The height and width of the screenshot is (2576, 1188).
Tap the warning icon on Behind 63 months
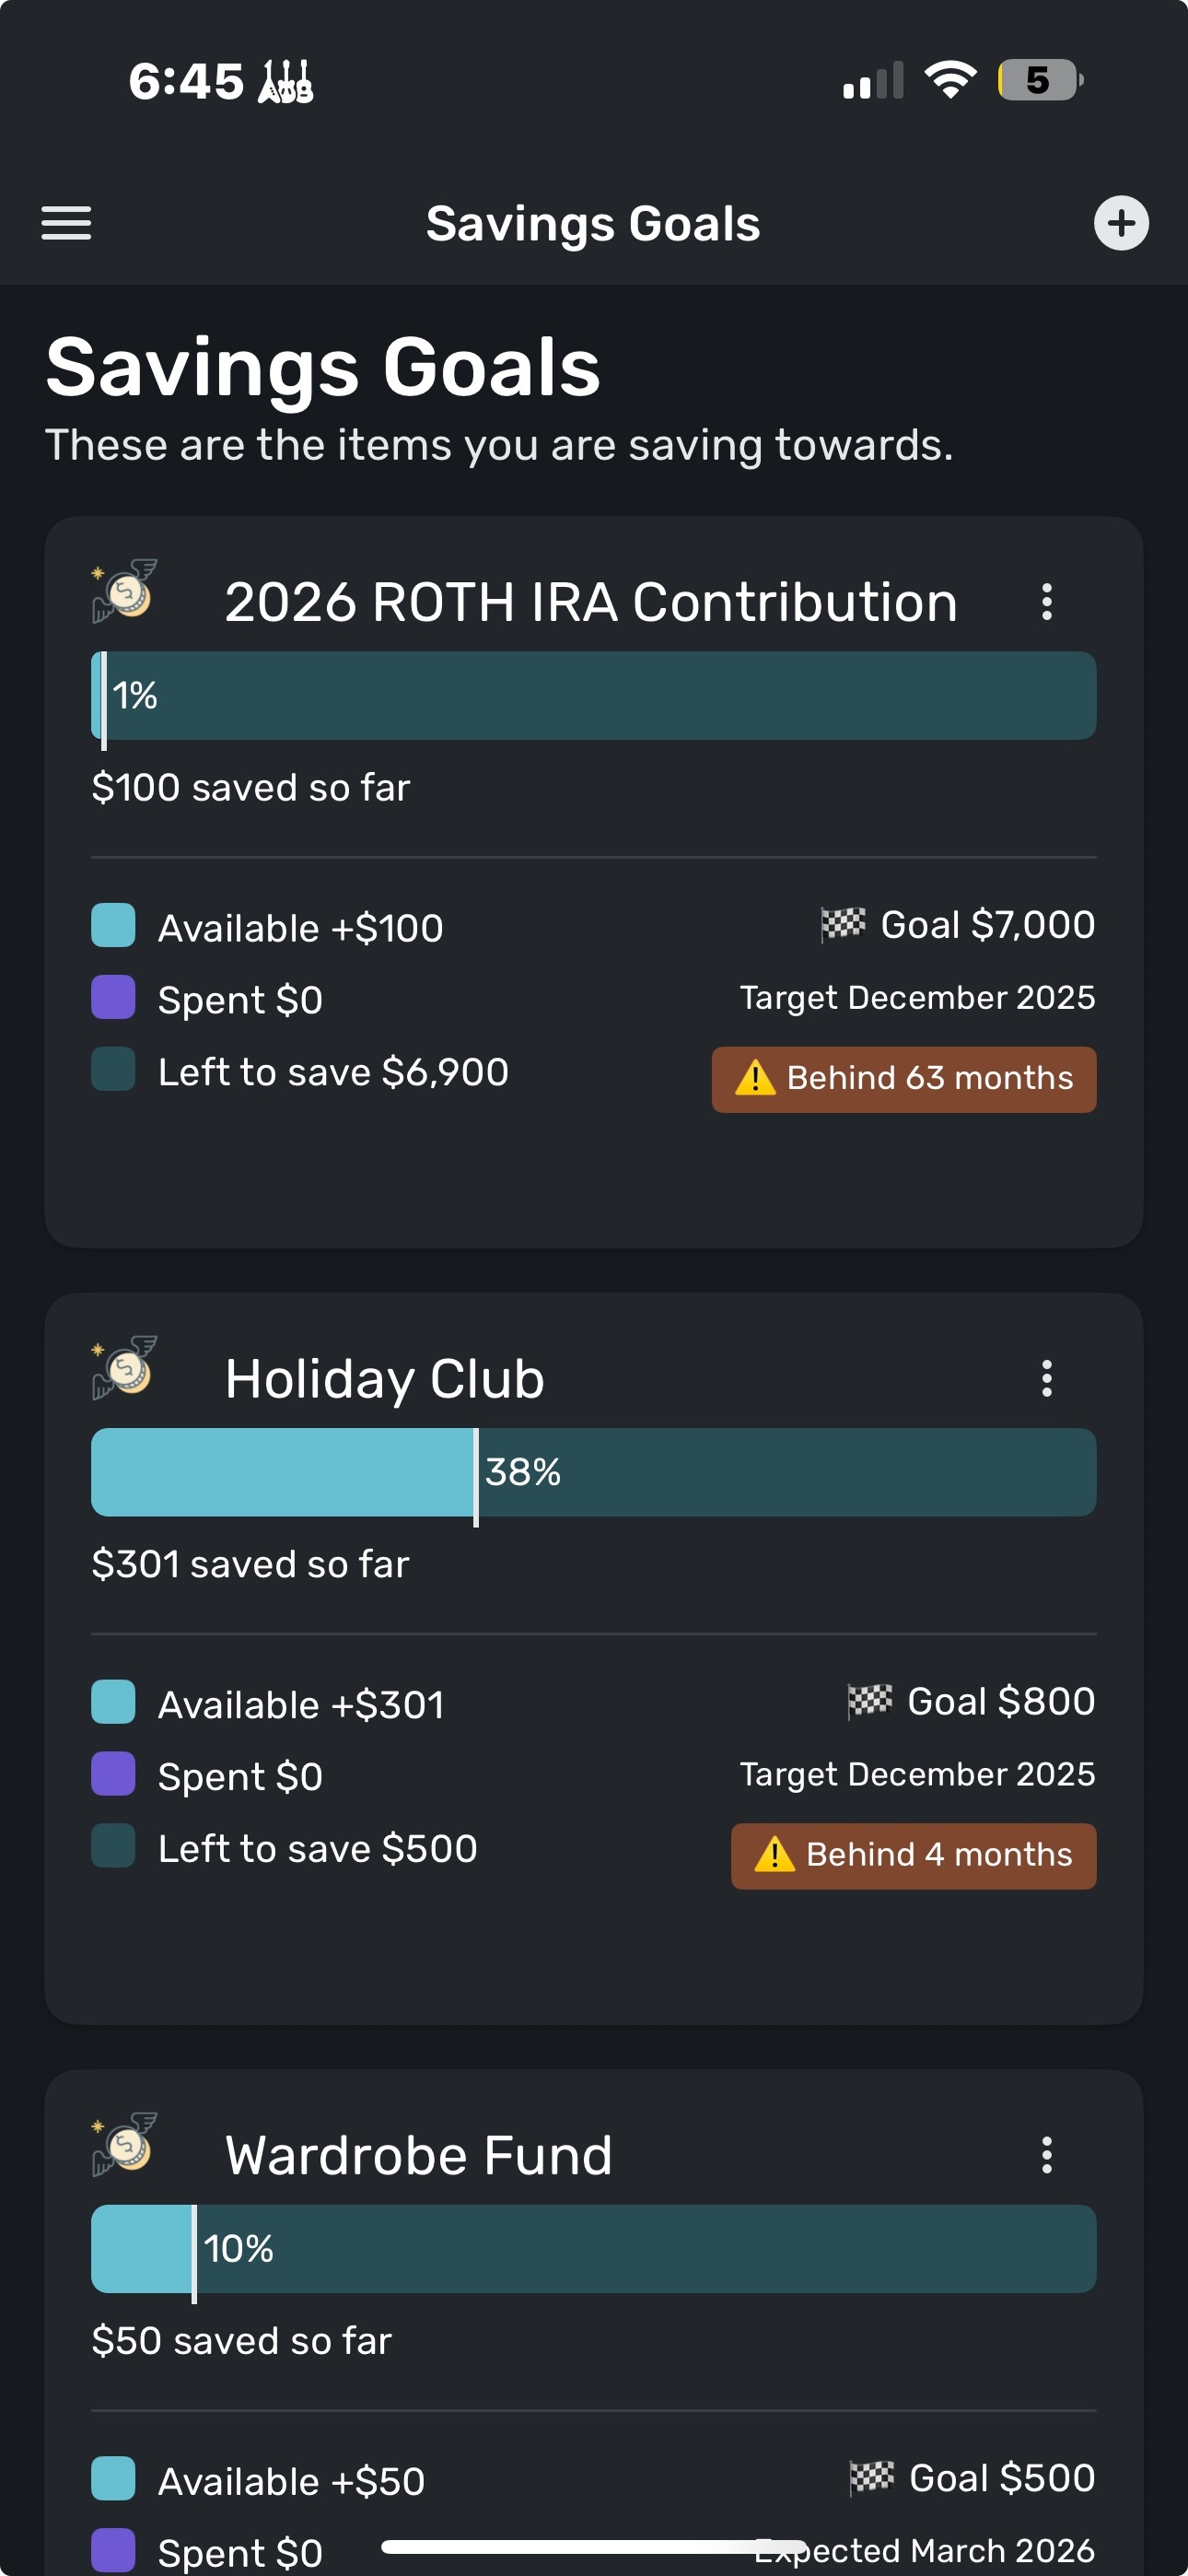click(x=755, y=1078)
